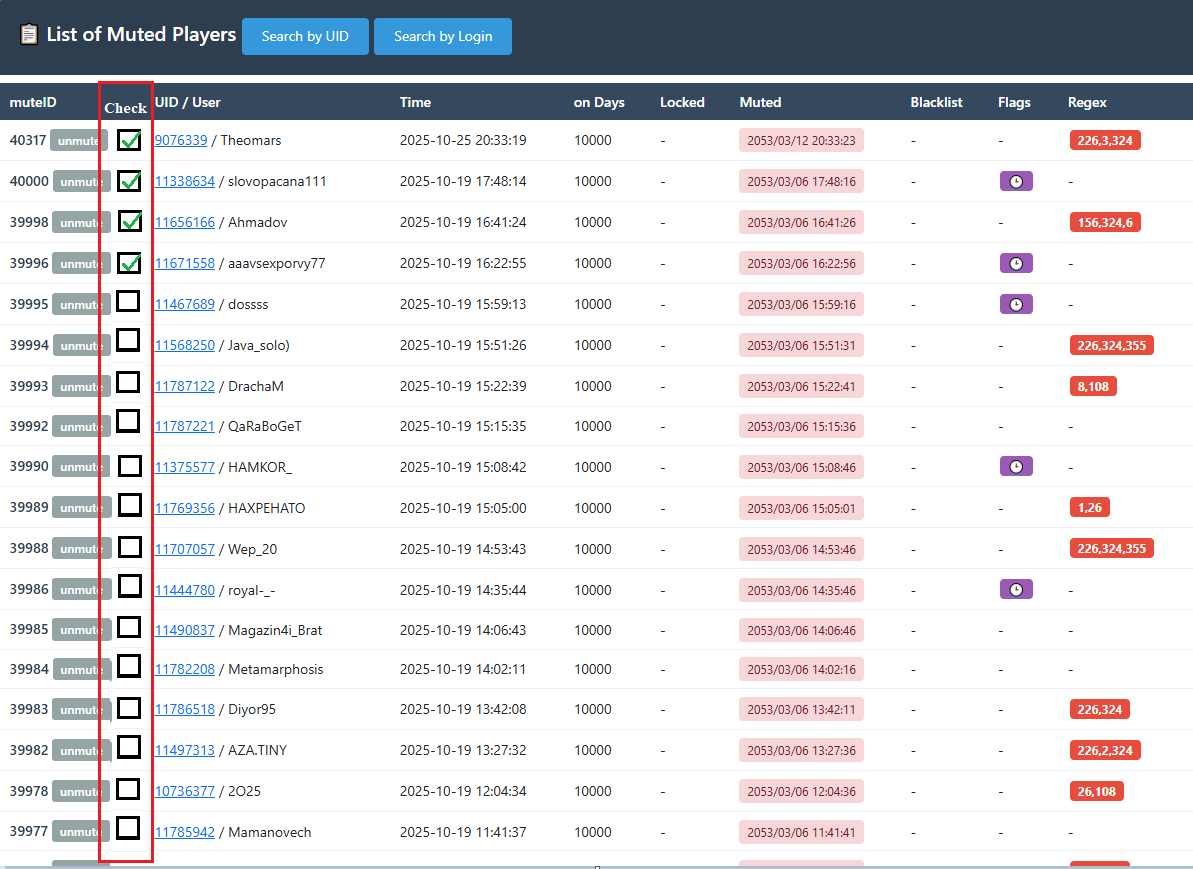The height and width of the screenshot is (869, 1193).
Task: Uncheck the checkbox for Theomars
Action: (129, 140)
